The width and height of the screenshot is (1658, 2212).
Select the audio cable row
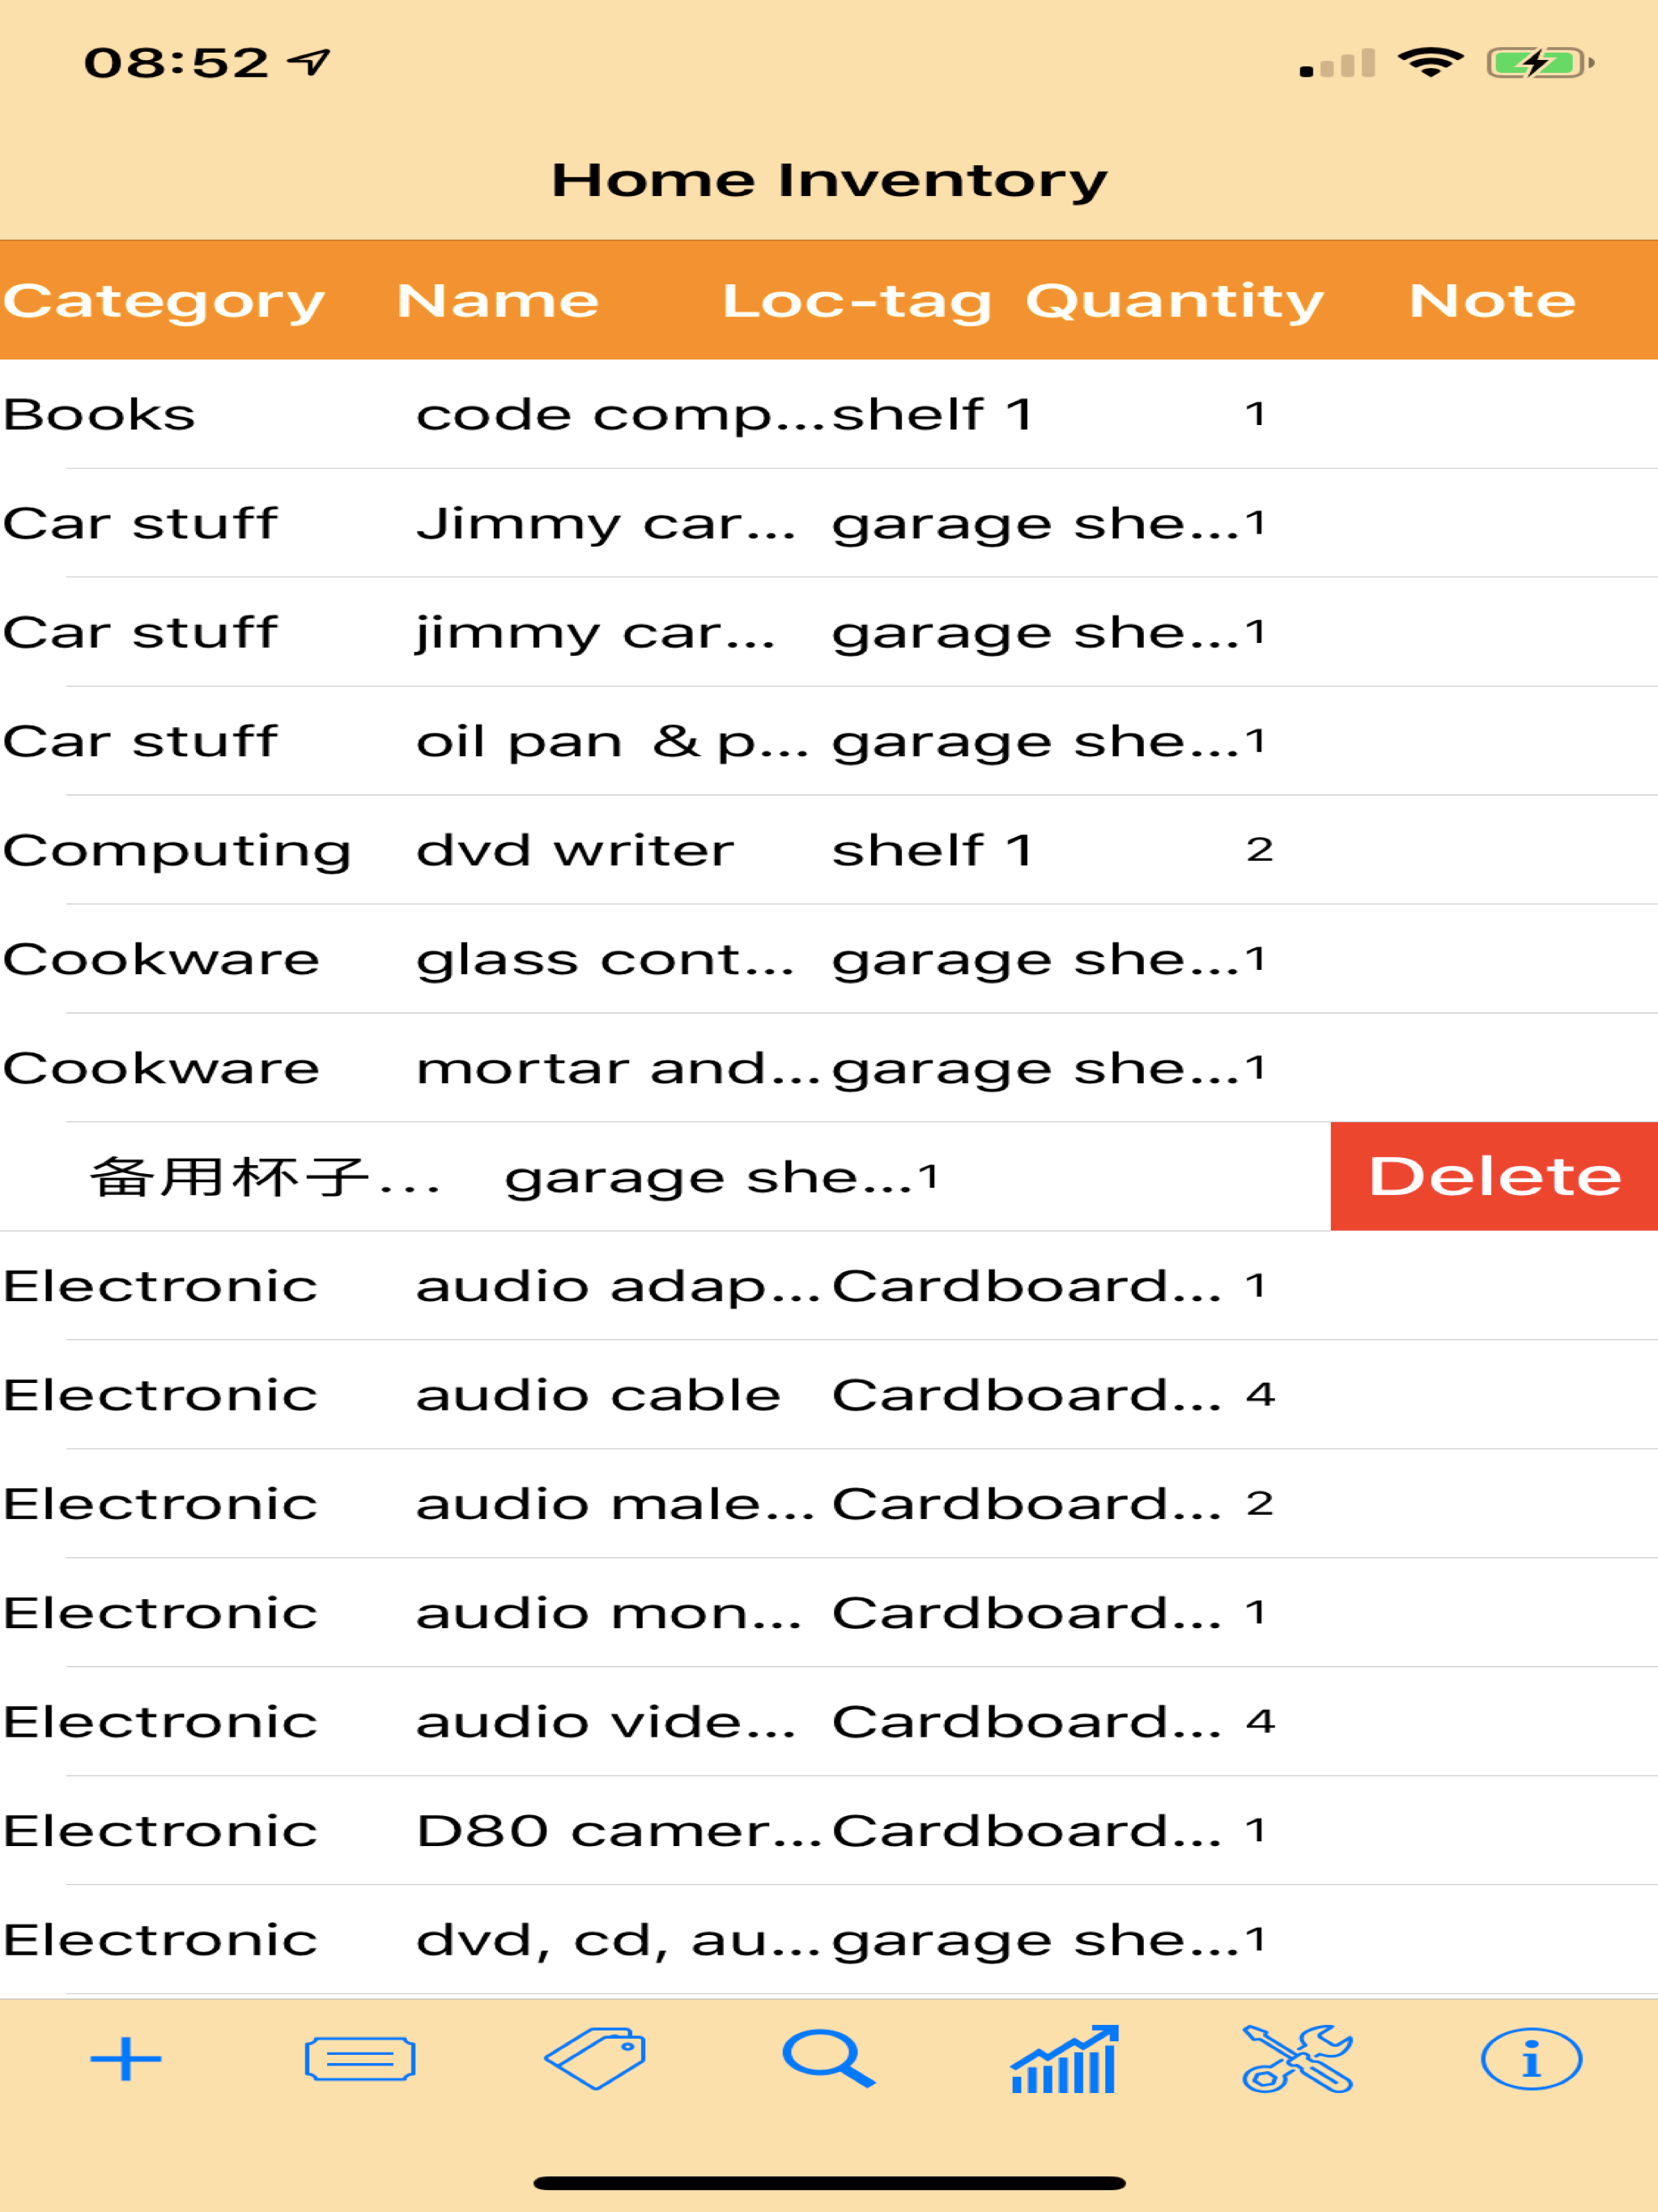click(829, 1395)
